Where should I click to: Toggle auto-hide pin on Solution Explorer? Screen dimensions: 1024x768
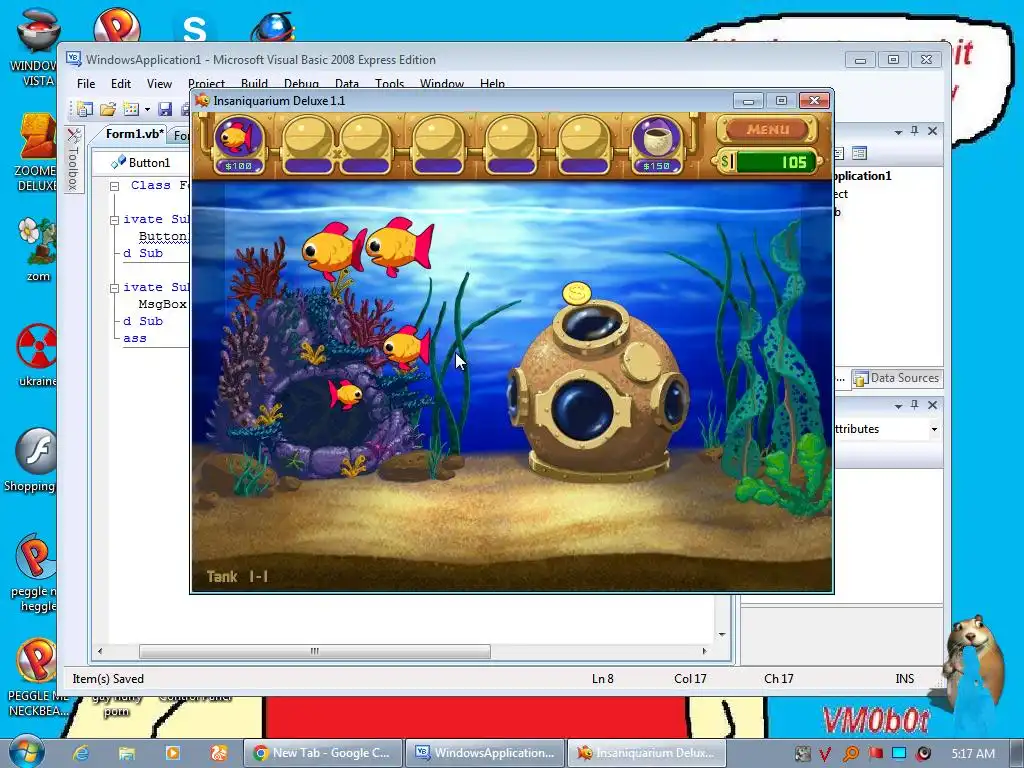915,131
